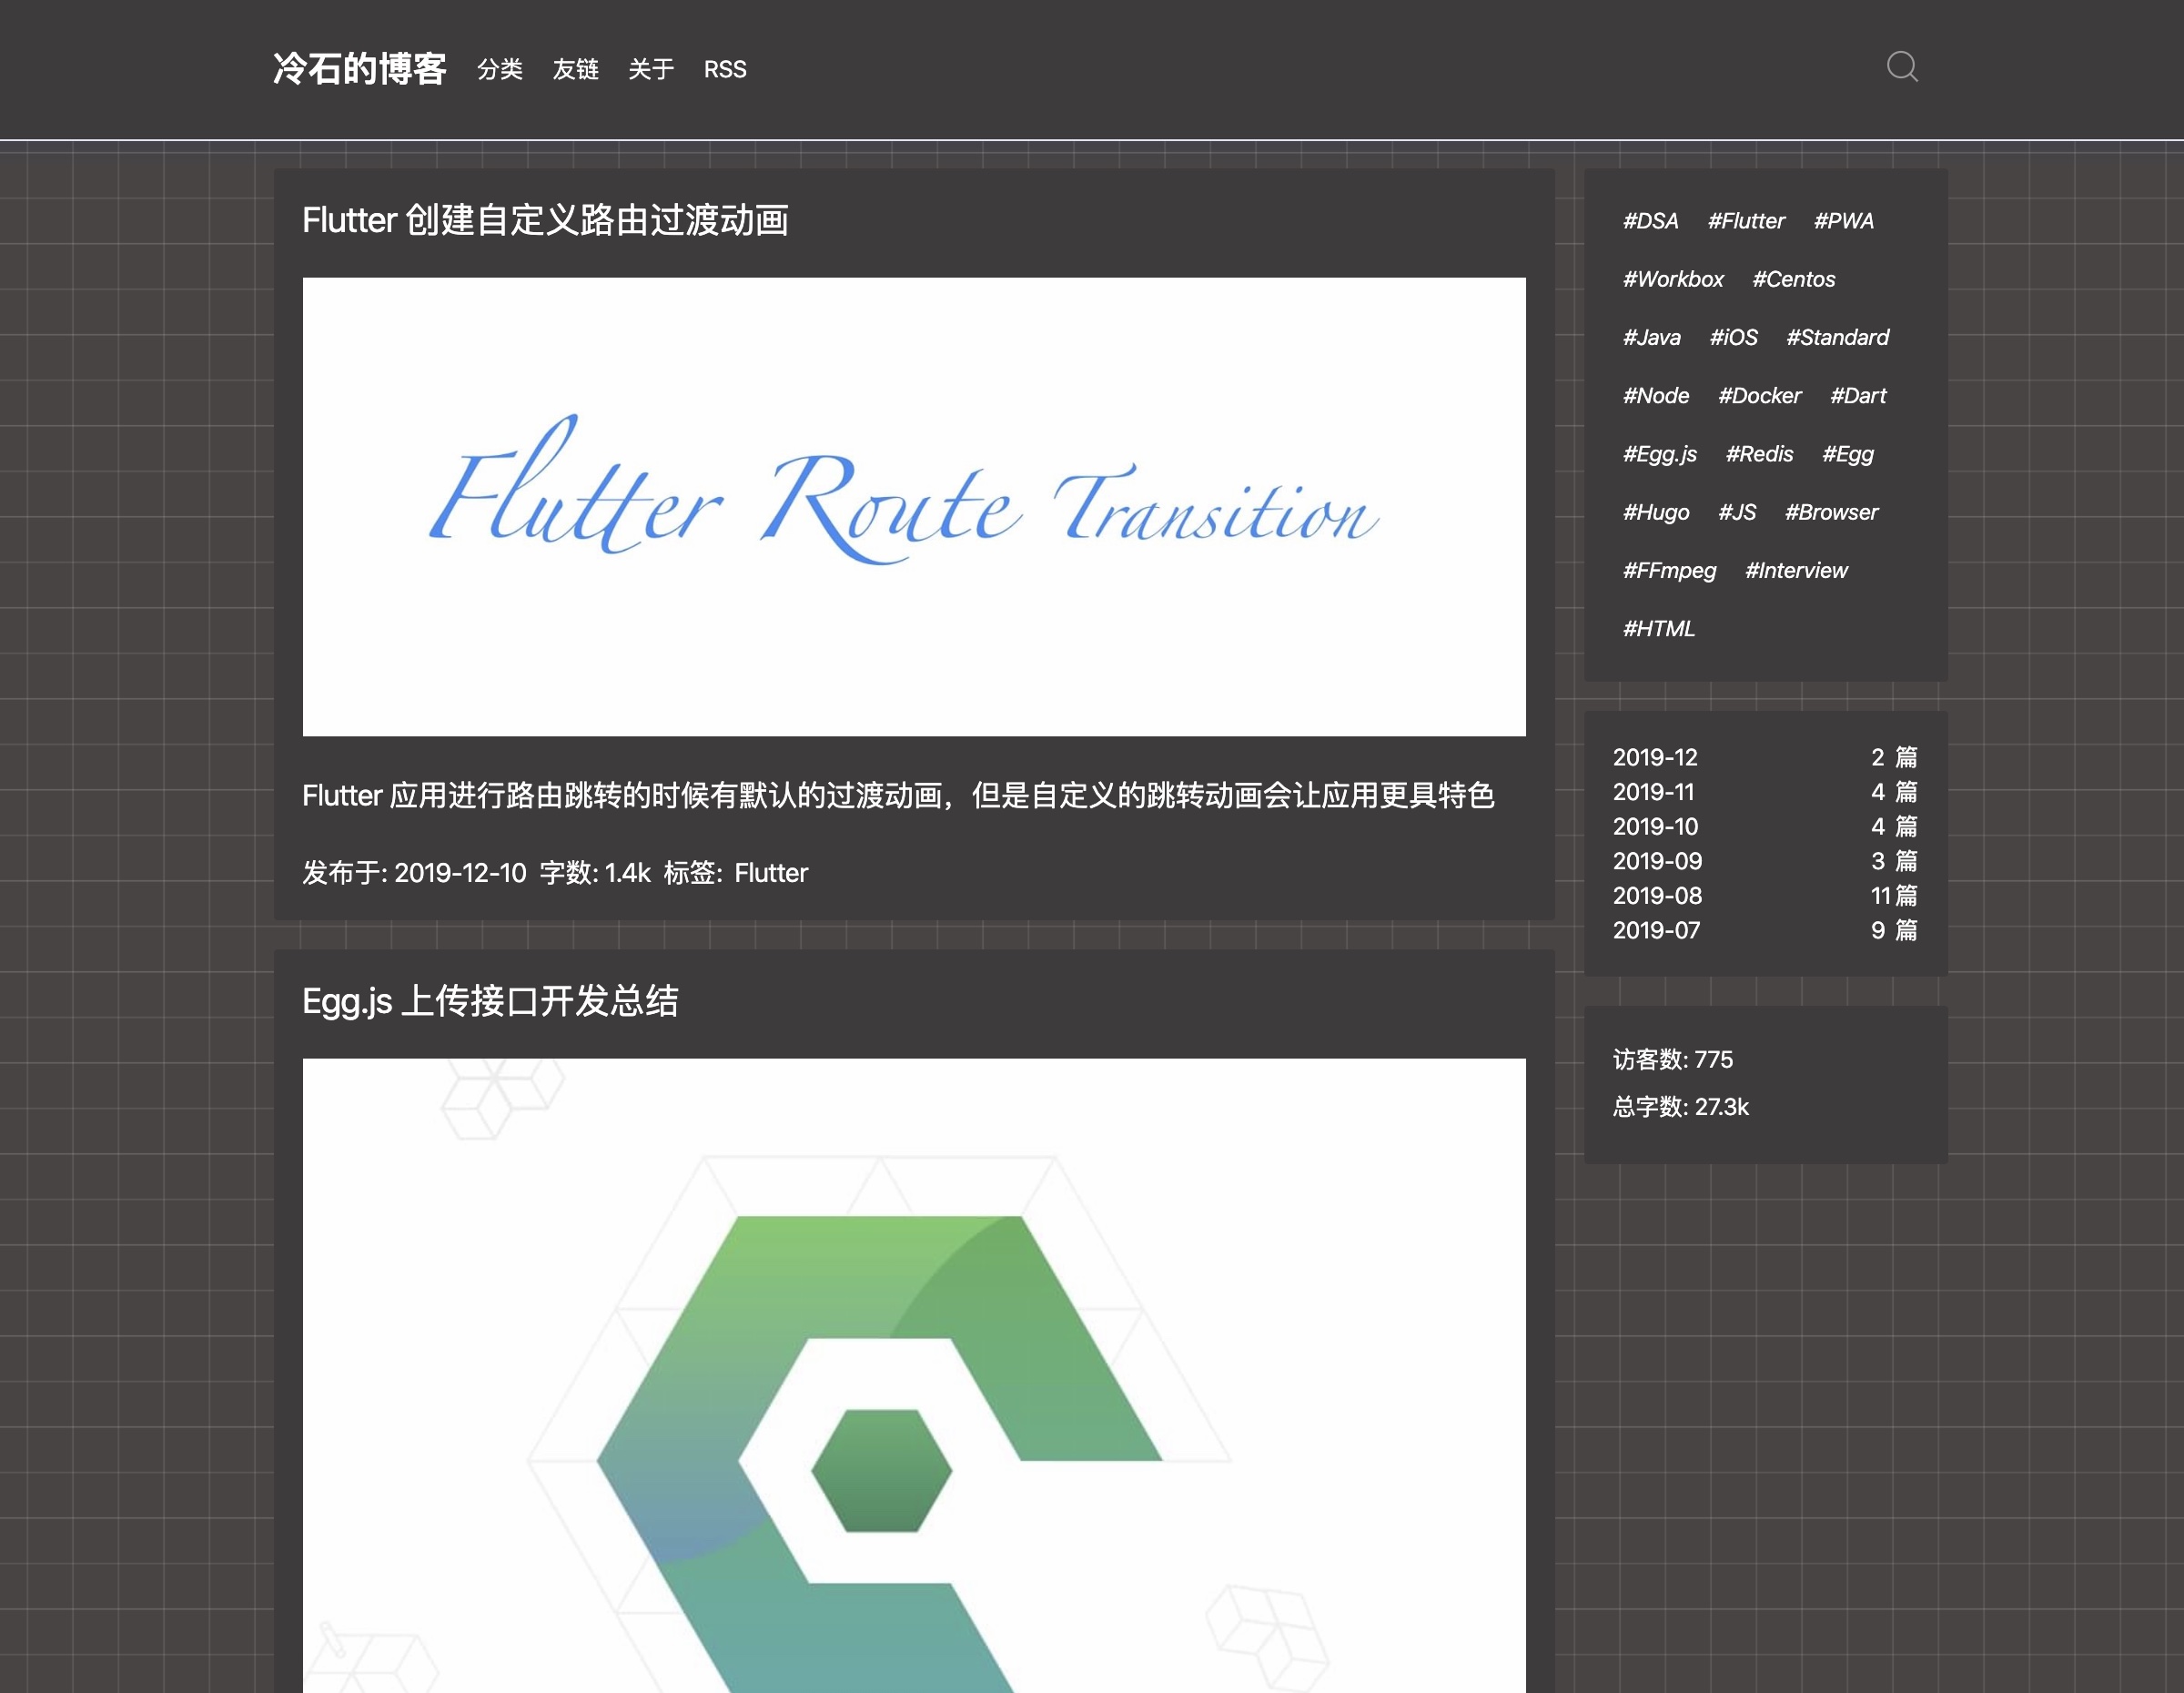Open the Flutter route transition post title
This screenshot has height=1693, width=2184.
tap(545, 220)
